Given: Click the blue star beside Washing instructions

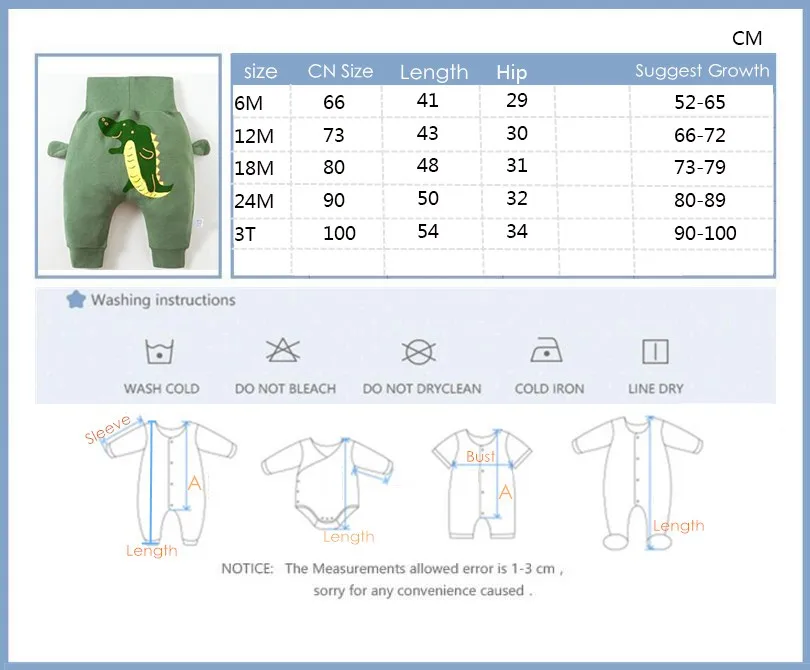Looking at the screenshot, I should click(x=76, y=299).
